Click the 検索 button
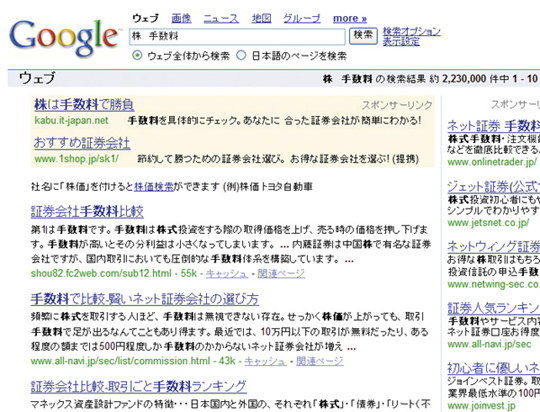Viewport: 540px width, 412px height. (363, 36)
